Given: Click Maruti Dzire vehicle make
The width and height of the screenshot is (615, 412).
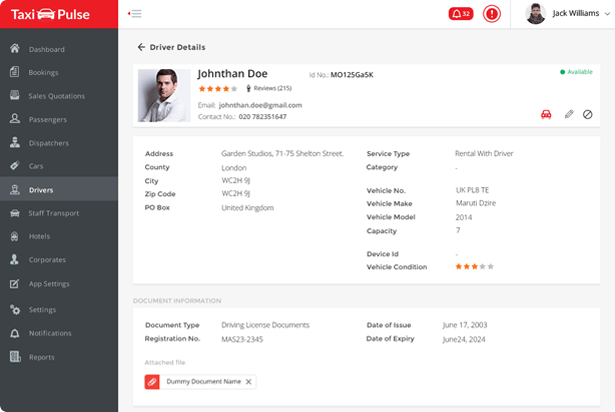Looking at the screenshot, I should (476, 203).
